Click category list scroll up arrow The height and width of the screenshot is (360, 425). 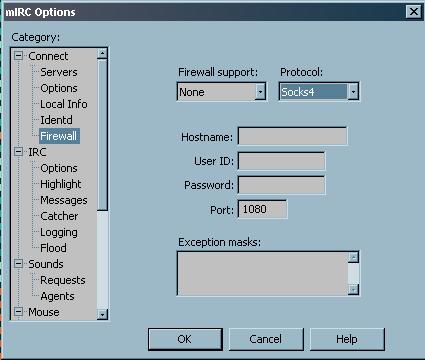102,53
